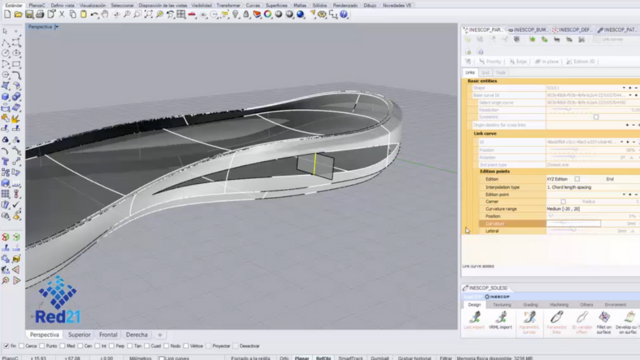Click the Paste clipboard icon

pyautogui.click(x=83, y=14)
